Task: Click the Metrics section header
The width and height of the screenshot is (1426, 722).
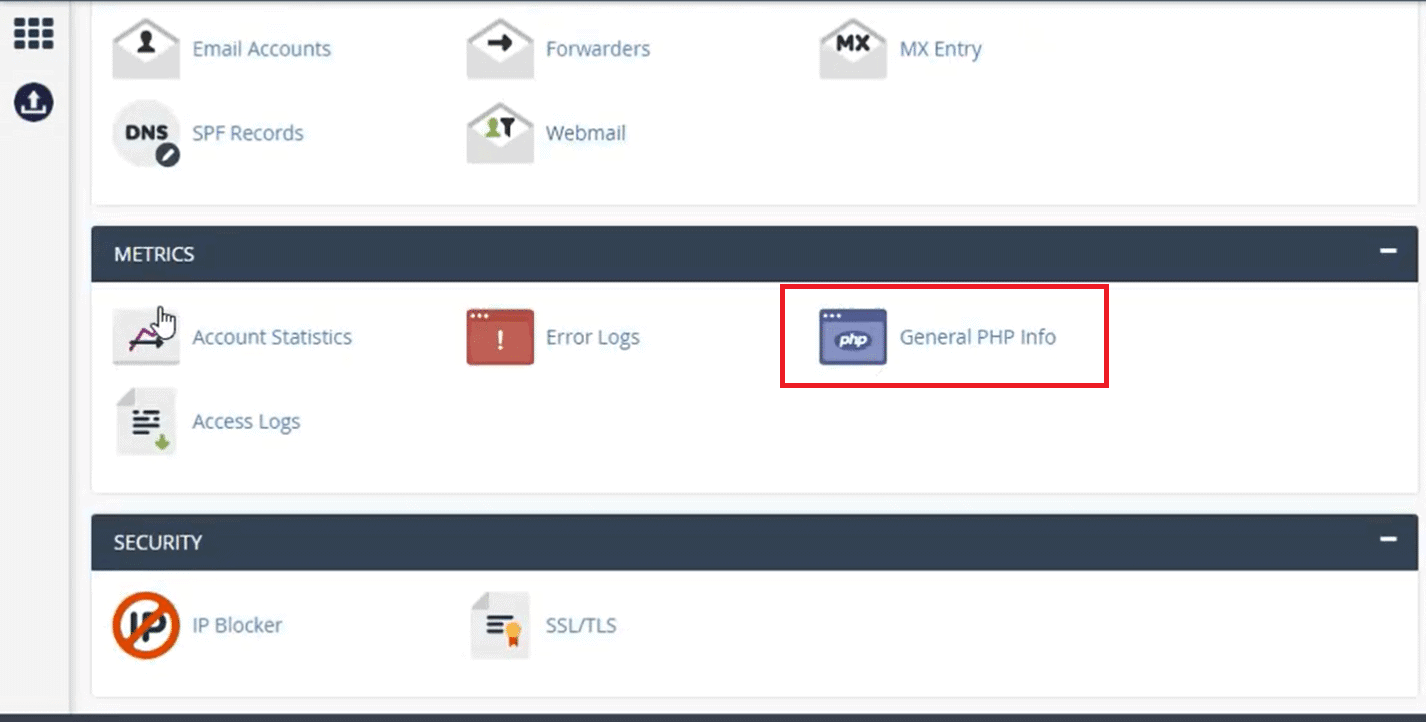Action: coord(754,254)
